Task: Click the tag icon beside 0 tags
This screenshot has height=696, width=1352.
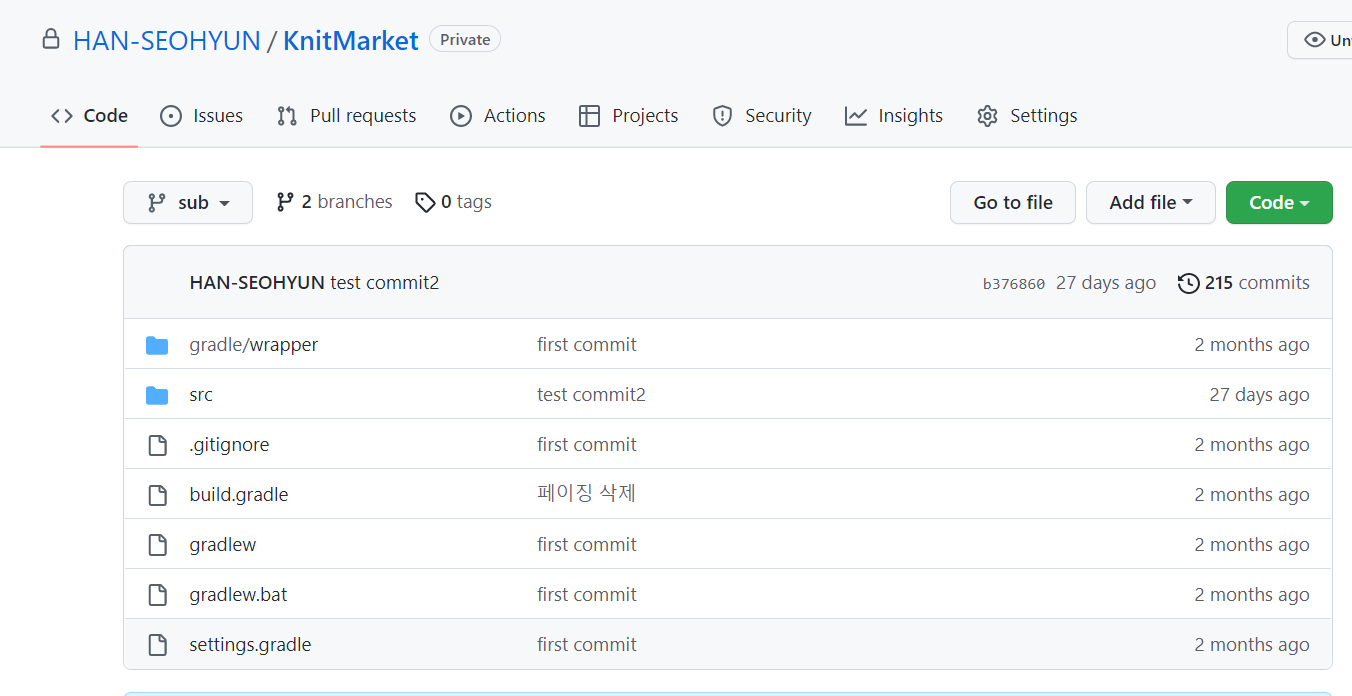Action: (425, 202)
